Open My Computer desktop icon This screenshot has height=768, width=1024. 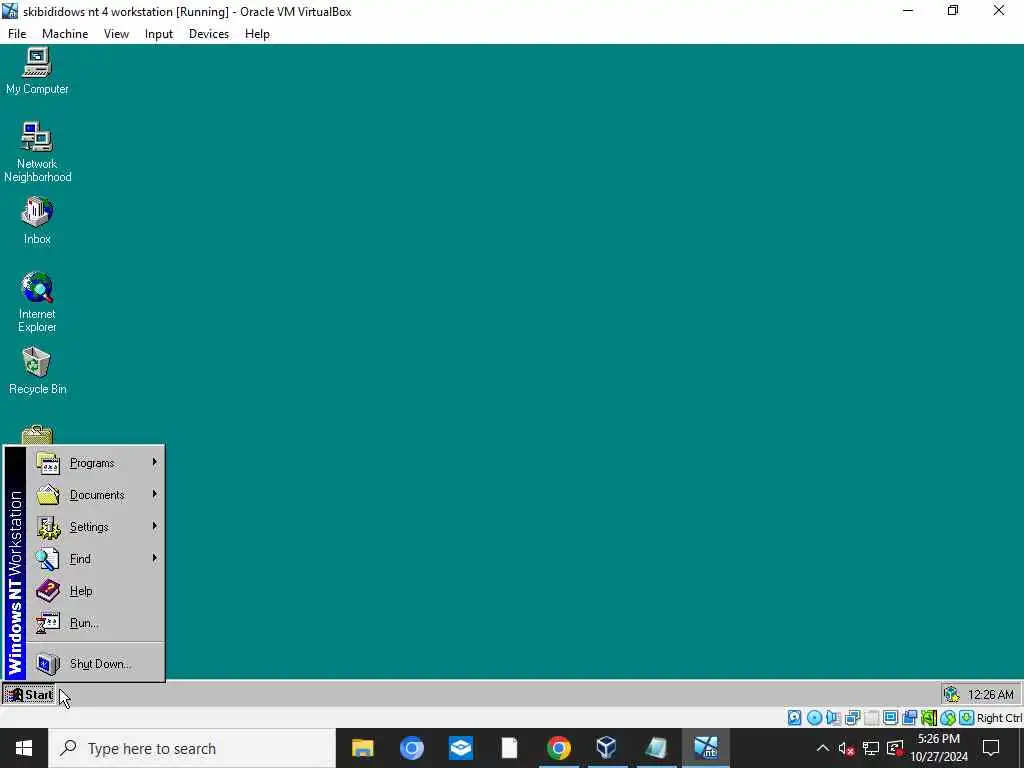(37, 71)
